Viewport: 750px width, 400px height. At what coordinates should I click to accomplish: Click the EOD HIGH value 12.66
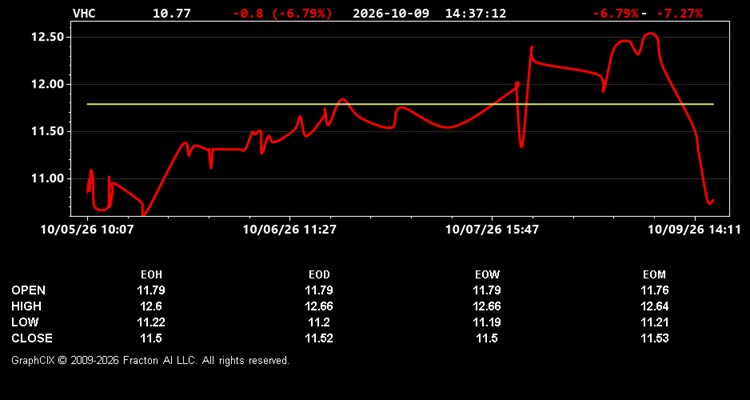click(319, 306)
